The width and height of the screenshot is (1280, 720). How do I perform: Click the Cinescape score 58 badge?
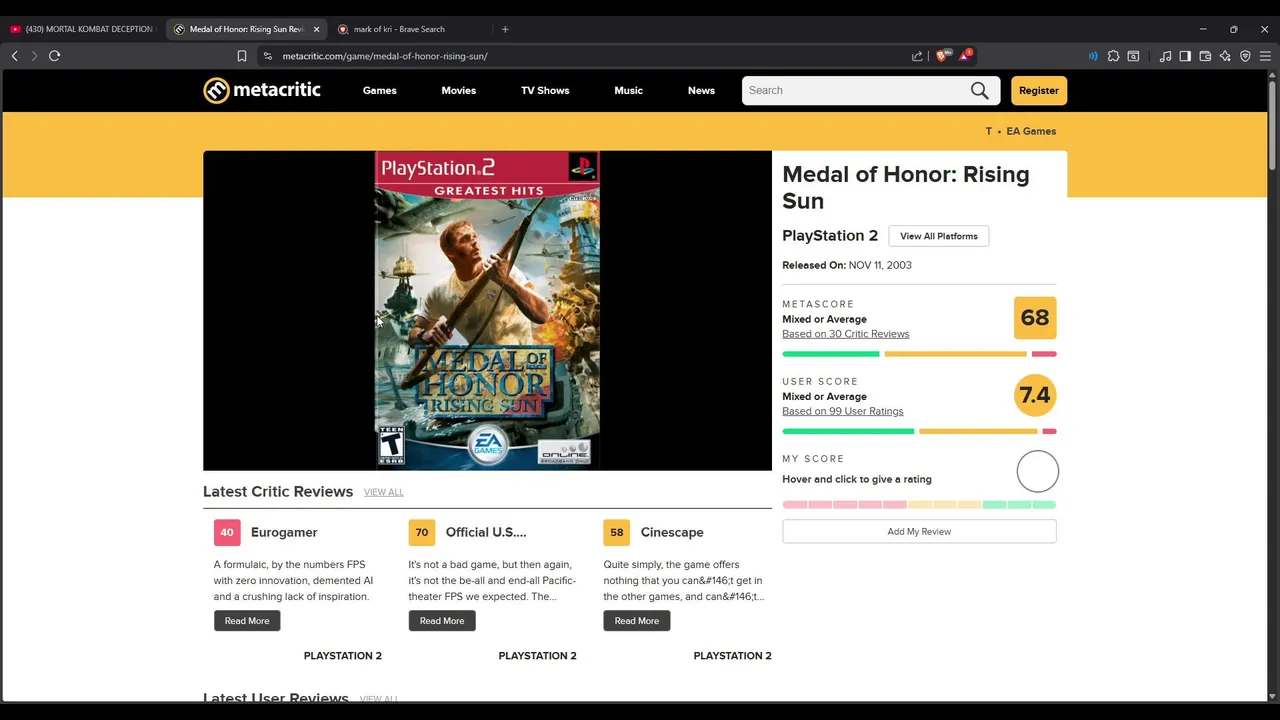click(x=617, y=532)
